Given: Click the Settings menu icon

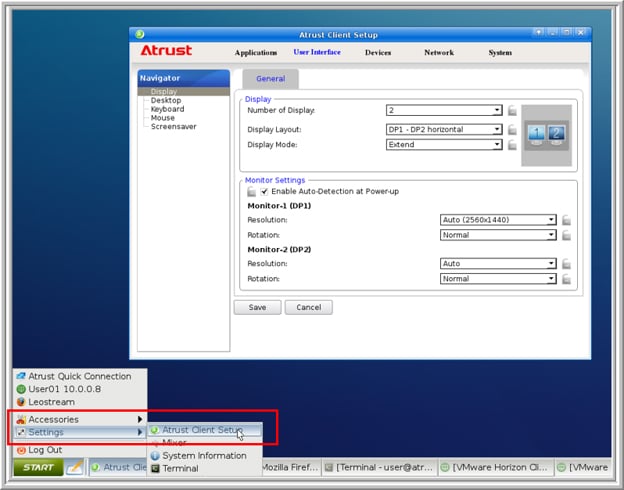Looking at the screenshot, I should 21,432.
